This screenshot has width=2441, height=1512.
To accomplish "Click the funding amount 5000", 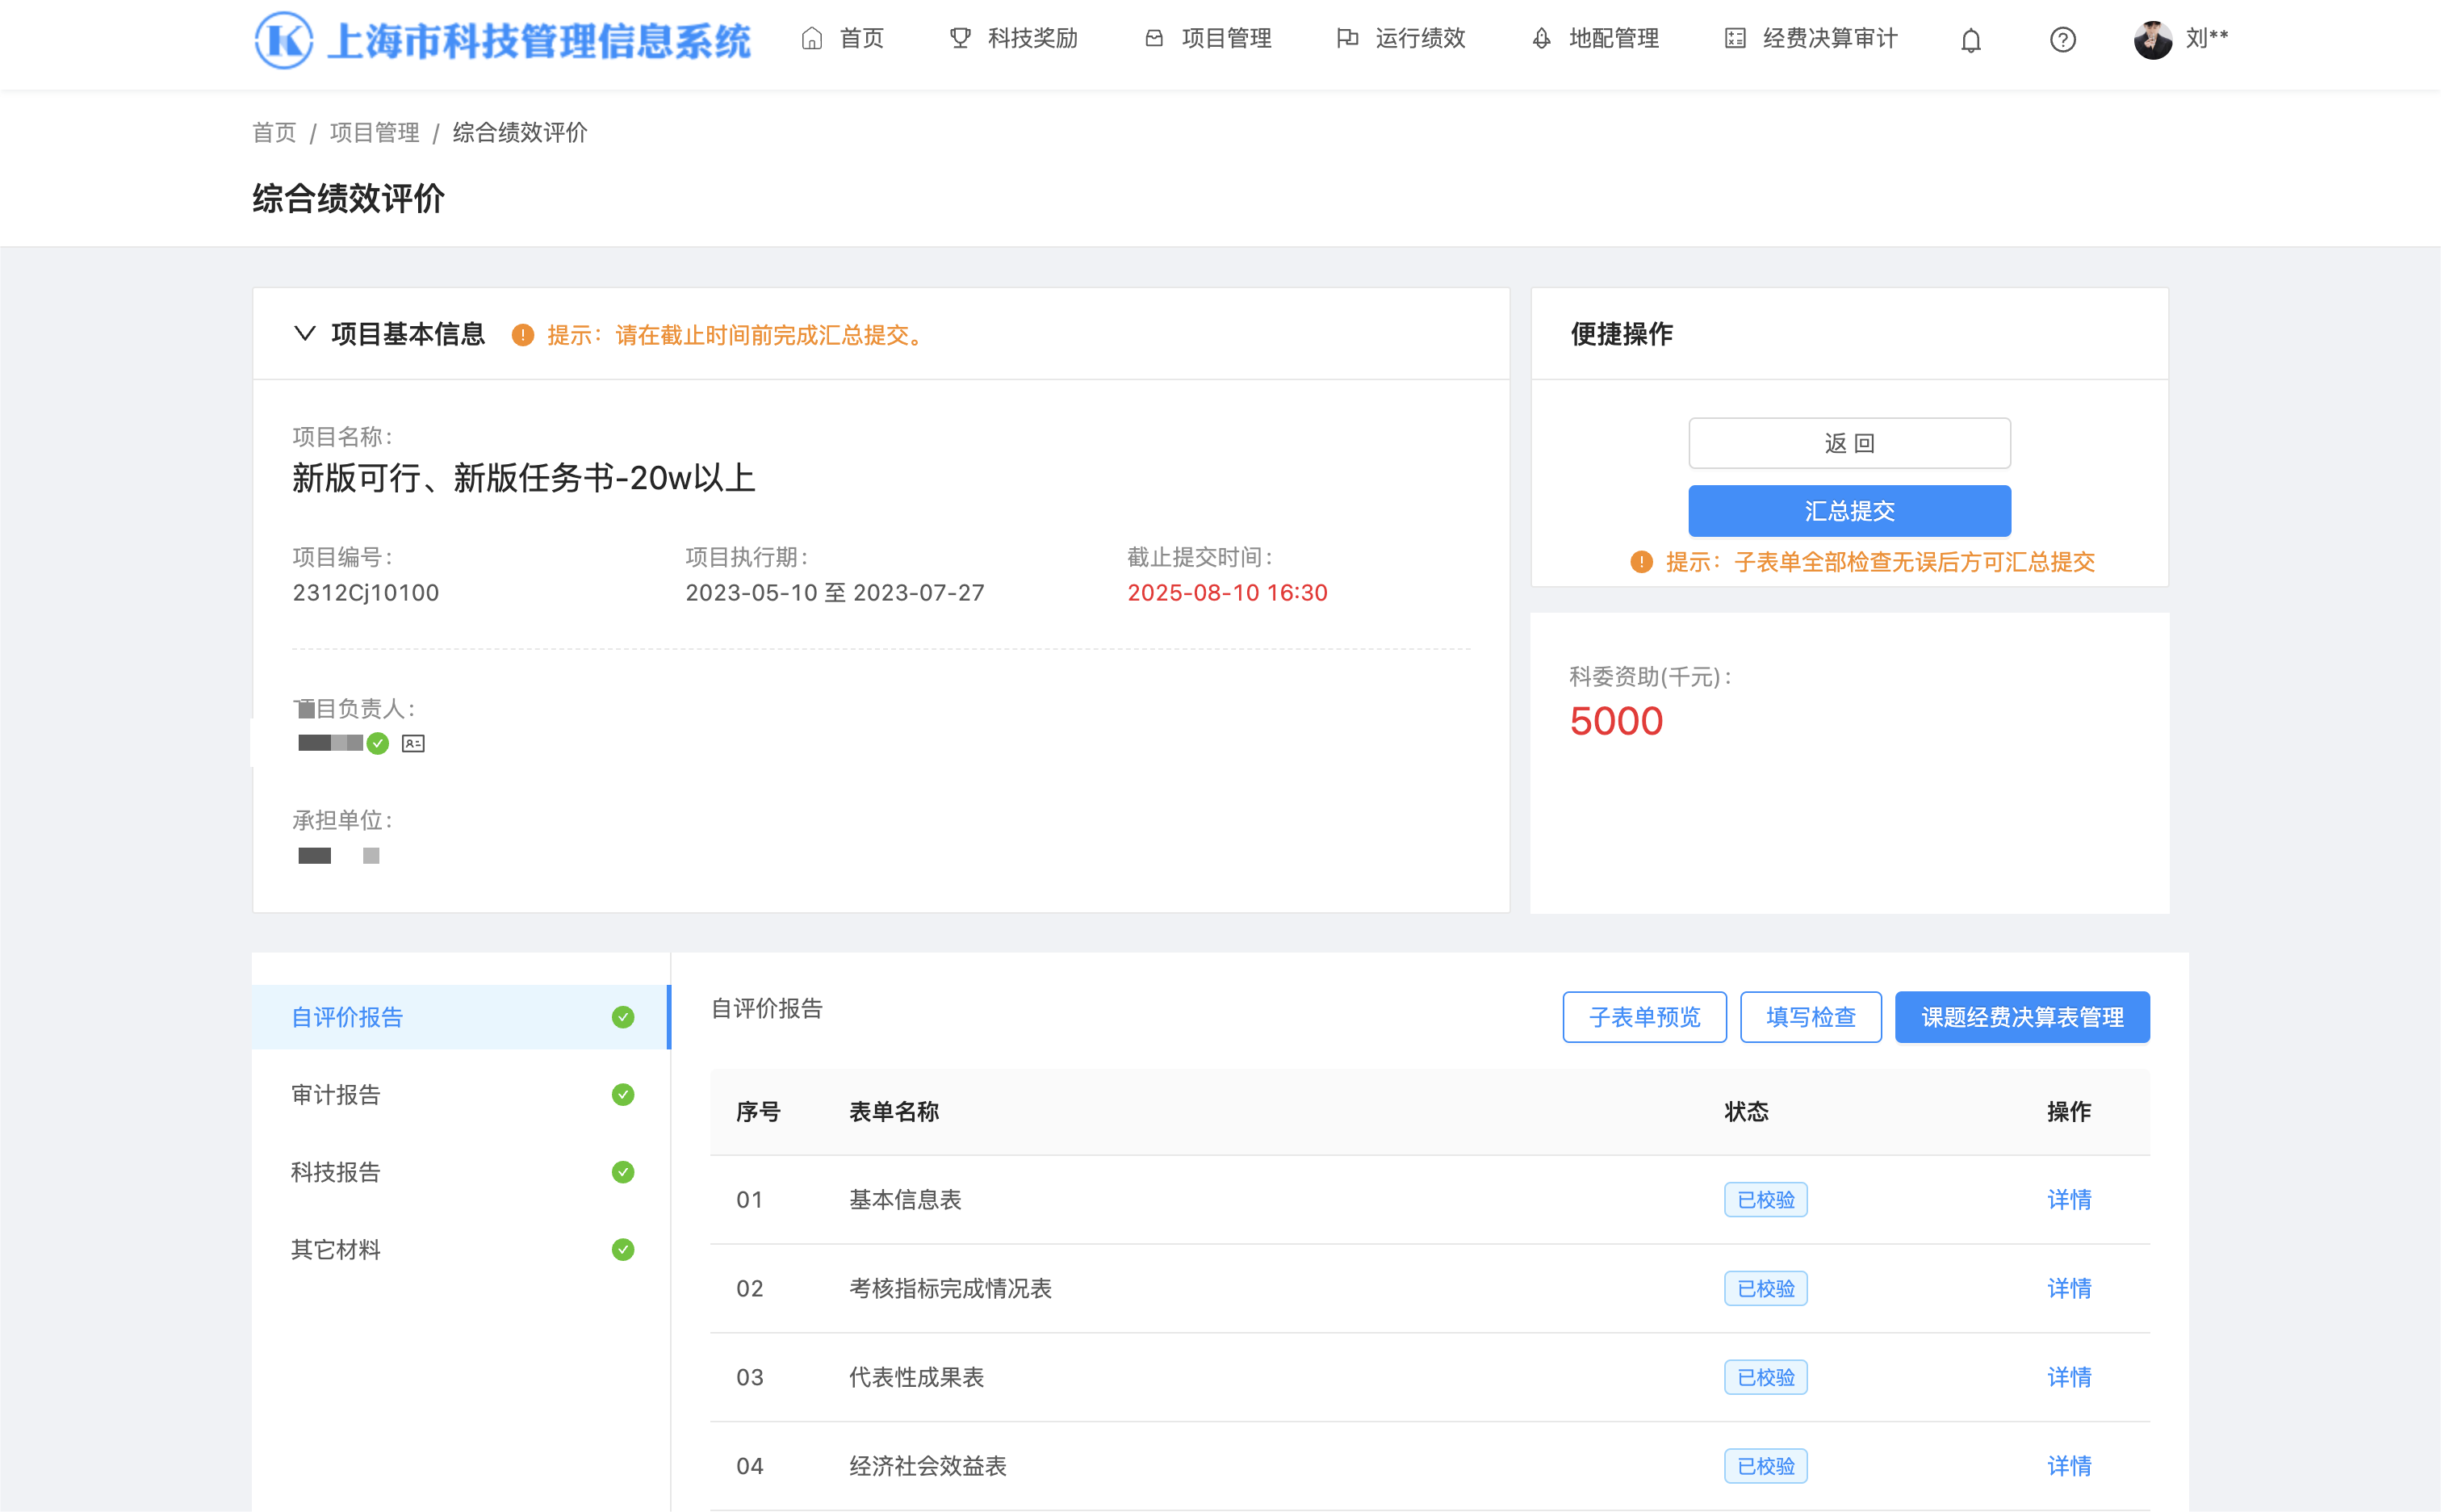I will 1616,721.
